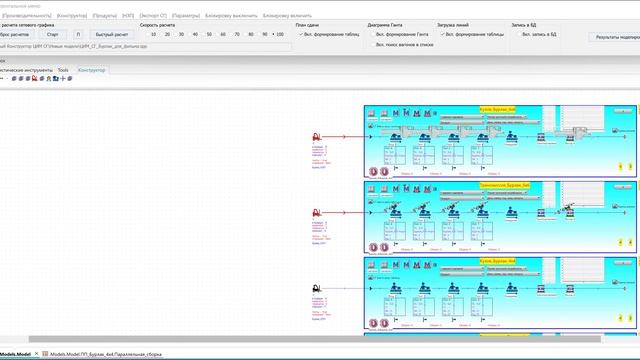640x360 pixels.
Task: Select the third assembly station in the top frame
Action: [x=453, y=138]
